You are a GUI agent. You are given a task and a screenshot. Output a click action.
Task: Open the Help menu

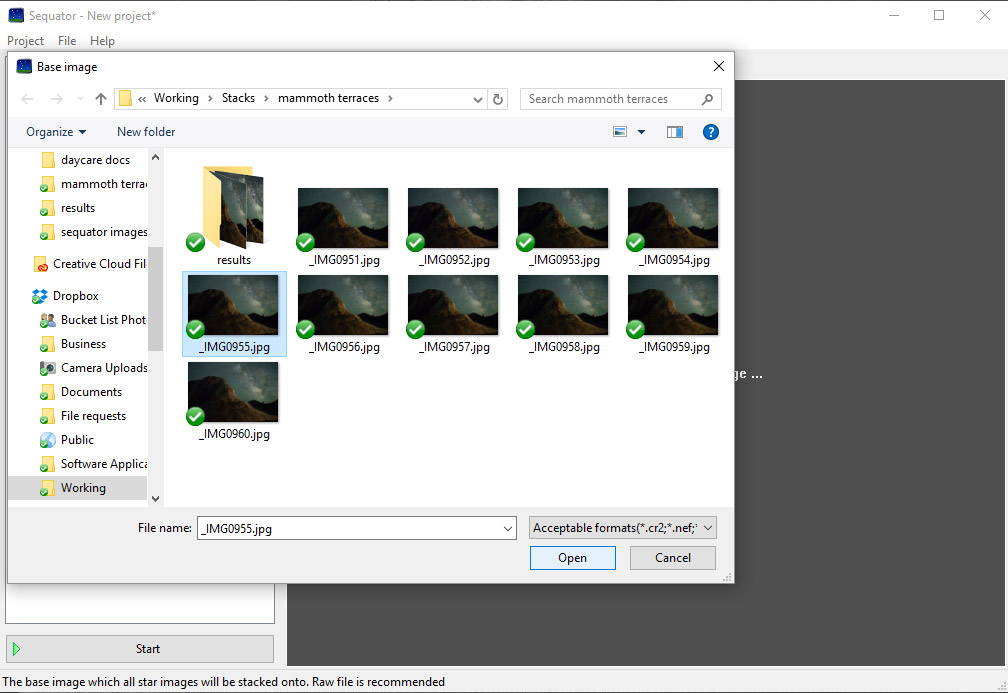pos(102,40)
